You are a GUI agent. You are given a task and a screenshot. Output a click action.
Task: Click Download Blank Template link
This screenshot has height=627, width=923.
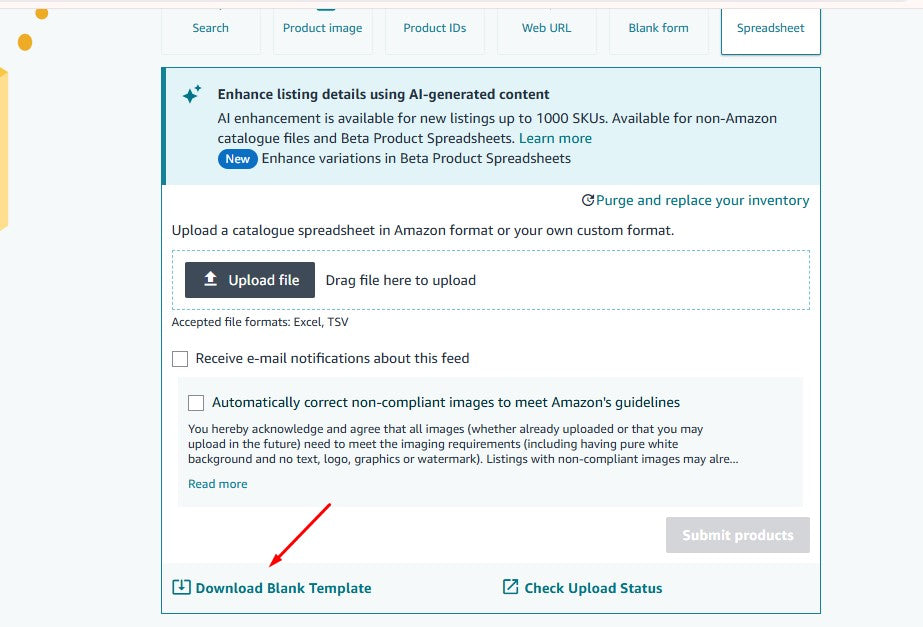283,588
